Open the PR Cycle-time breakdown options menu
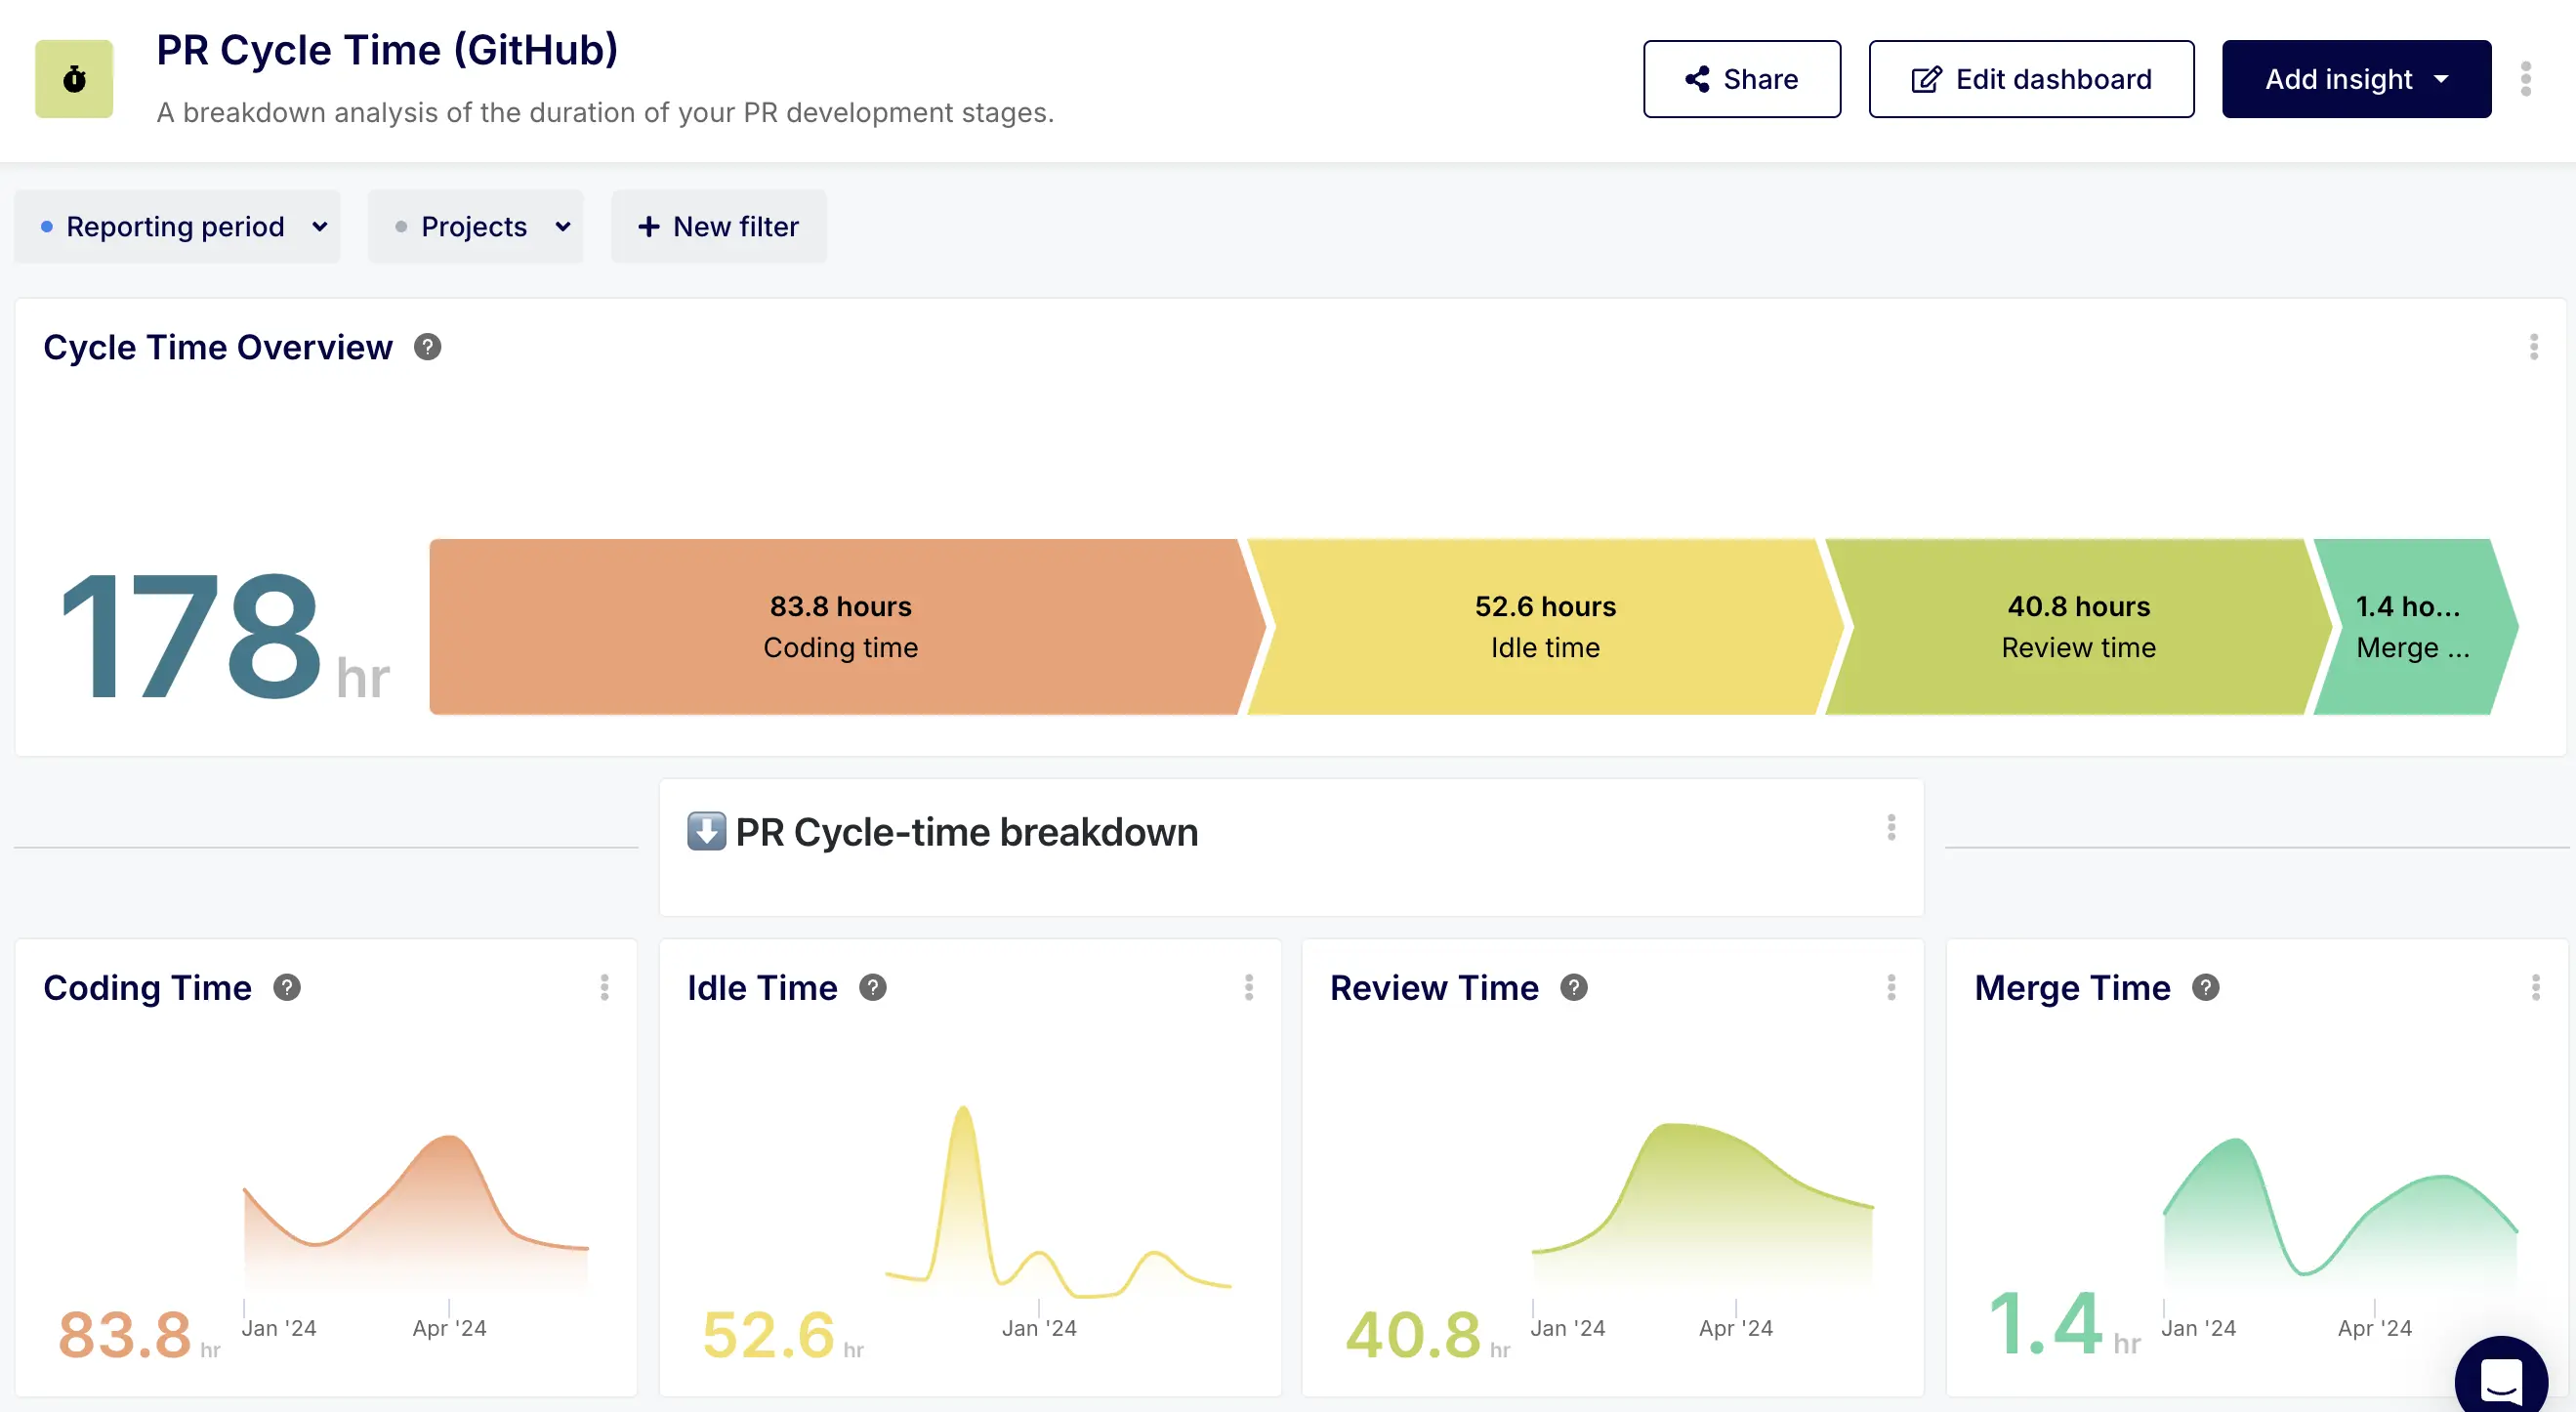Screen dimensions: 2576x1412 click(1890, 828)
